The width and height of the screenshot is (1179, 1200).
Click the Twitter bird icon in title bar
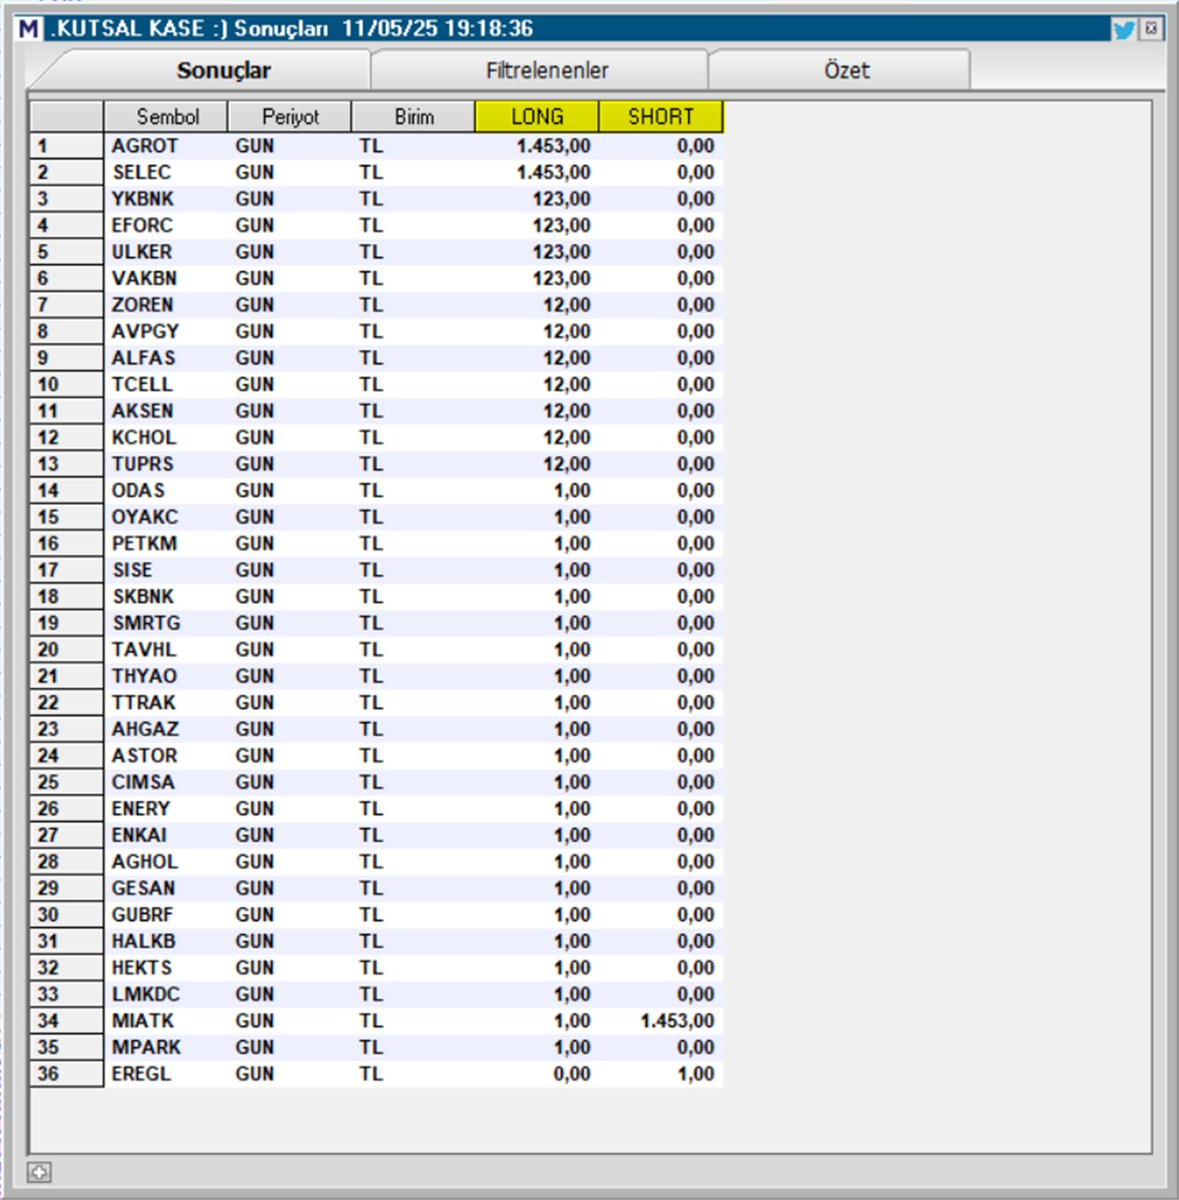click(x=1124, y=29)
